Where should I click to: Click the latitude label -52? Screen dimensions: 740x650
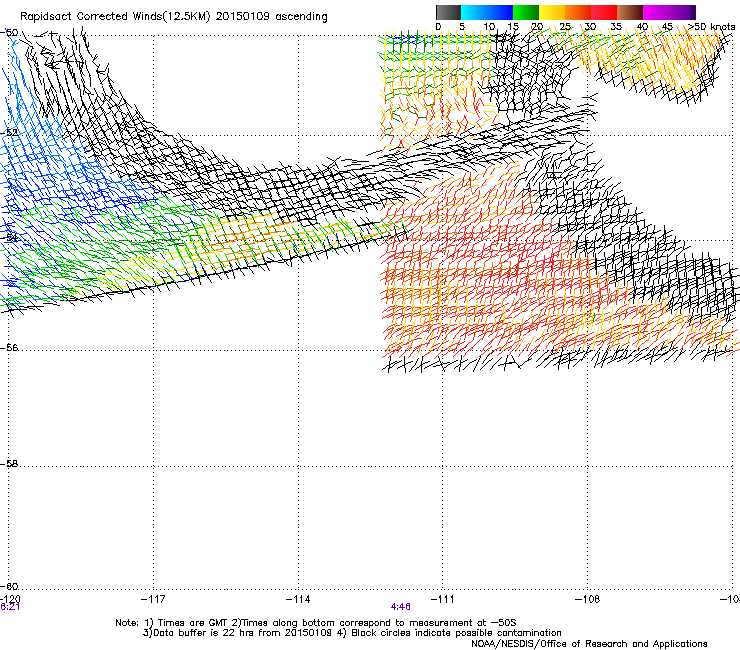click(9, 133)
